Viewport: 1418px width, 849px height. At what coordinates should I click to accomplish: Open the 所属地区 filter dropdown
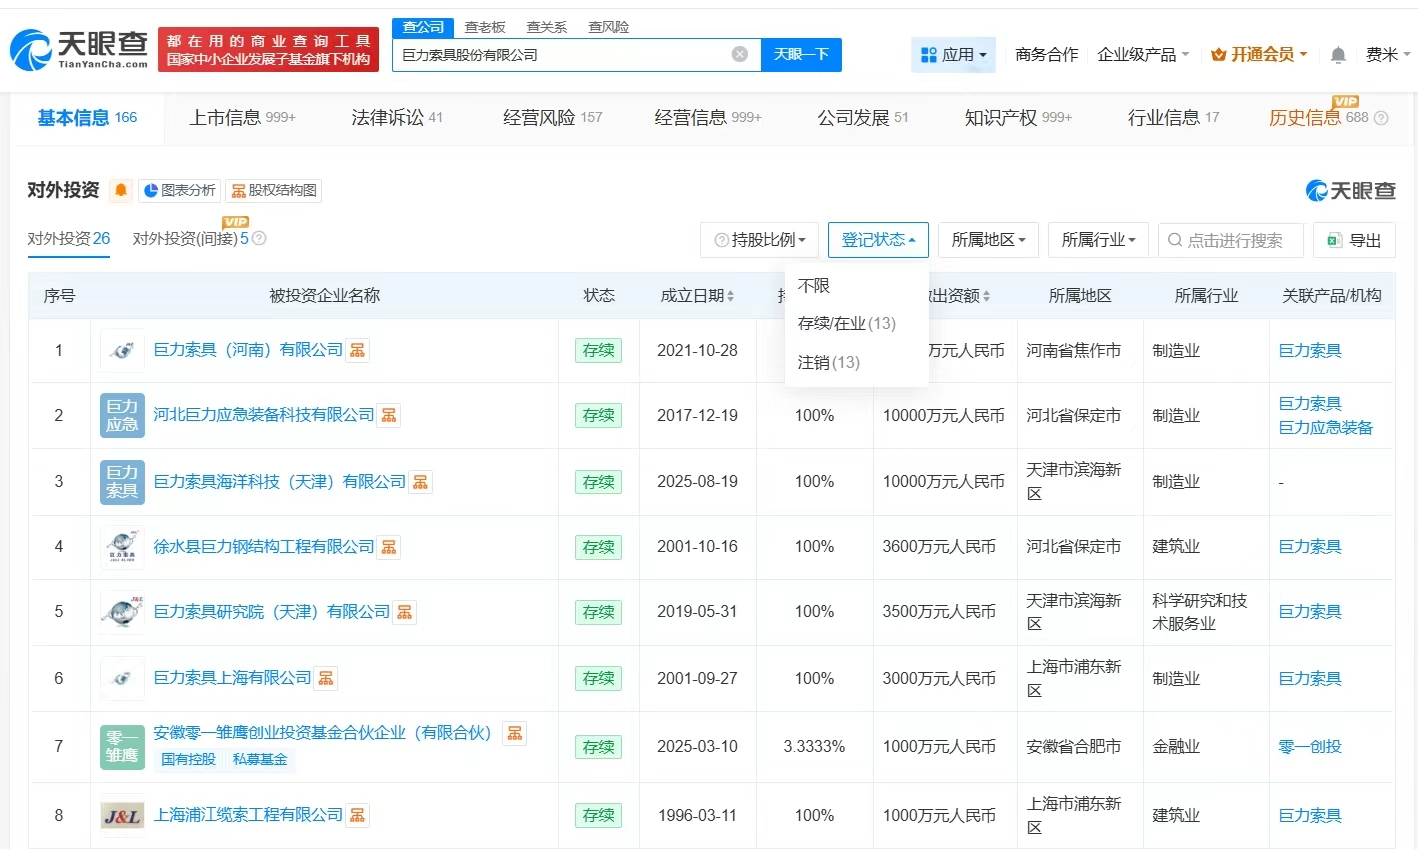tap(988, 240)
